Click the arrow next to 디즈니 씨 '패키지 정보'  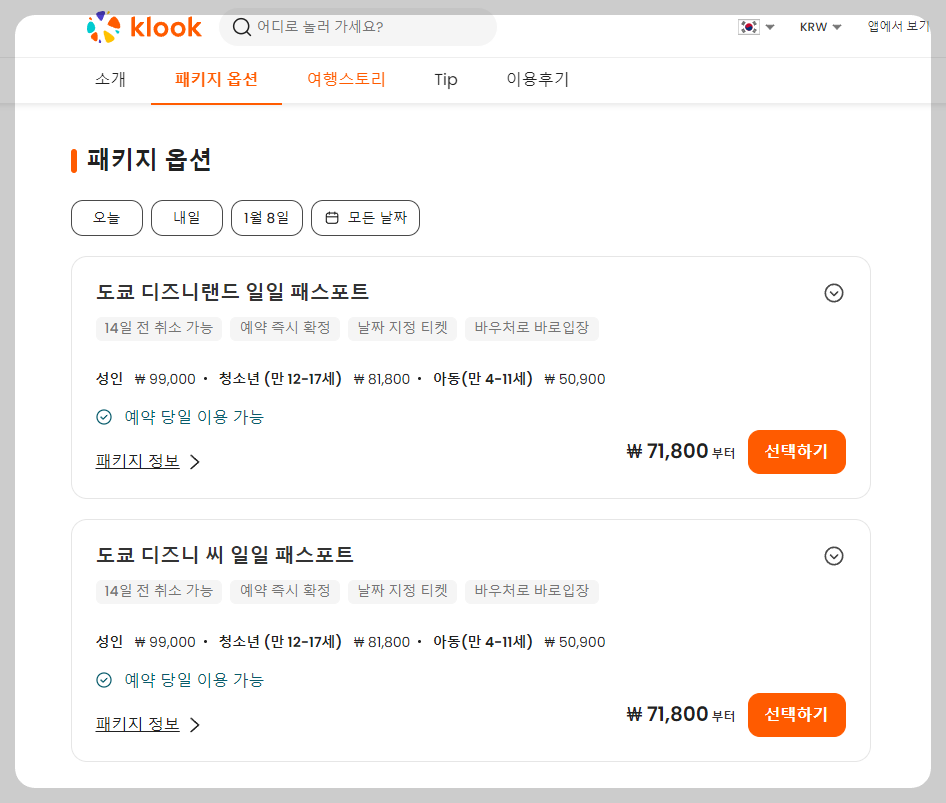point(195,725)
